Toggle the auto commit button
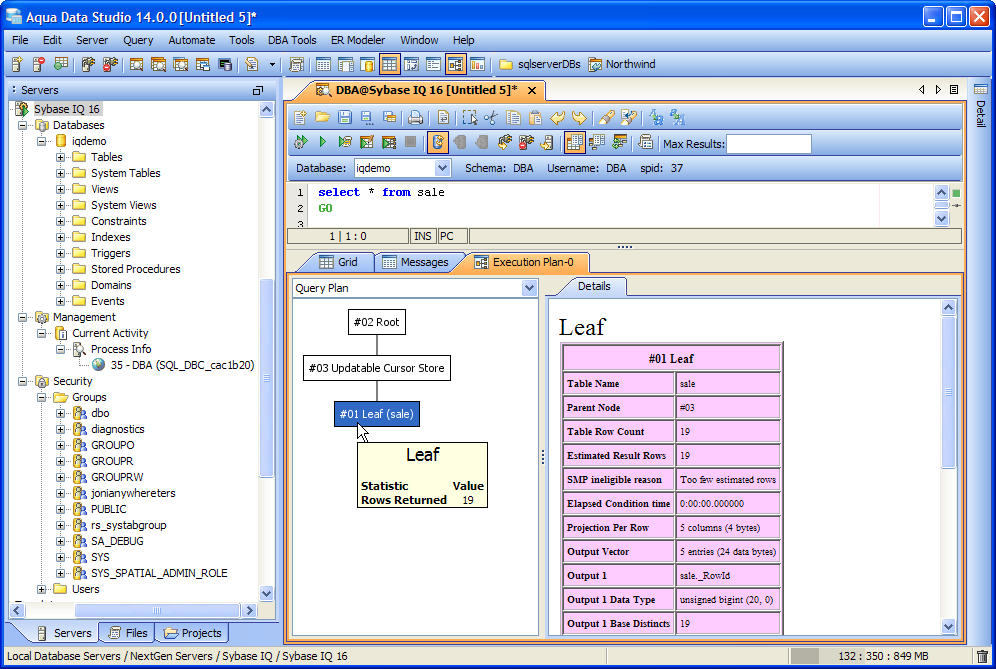Viewport: 996px width, 669px height. click(438, 142)
